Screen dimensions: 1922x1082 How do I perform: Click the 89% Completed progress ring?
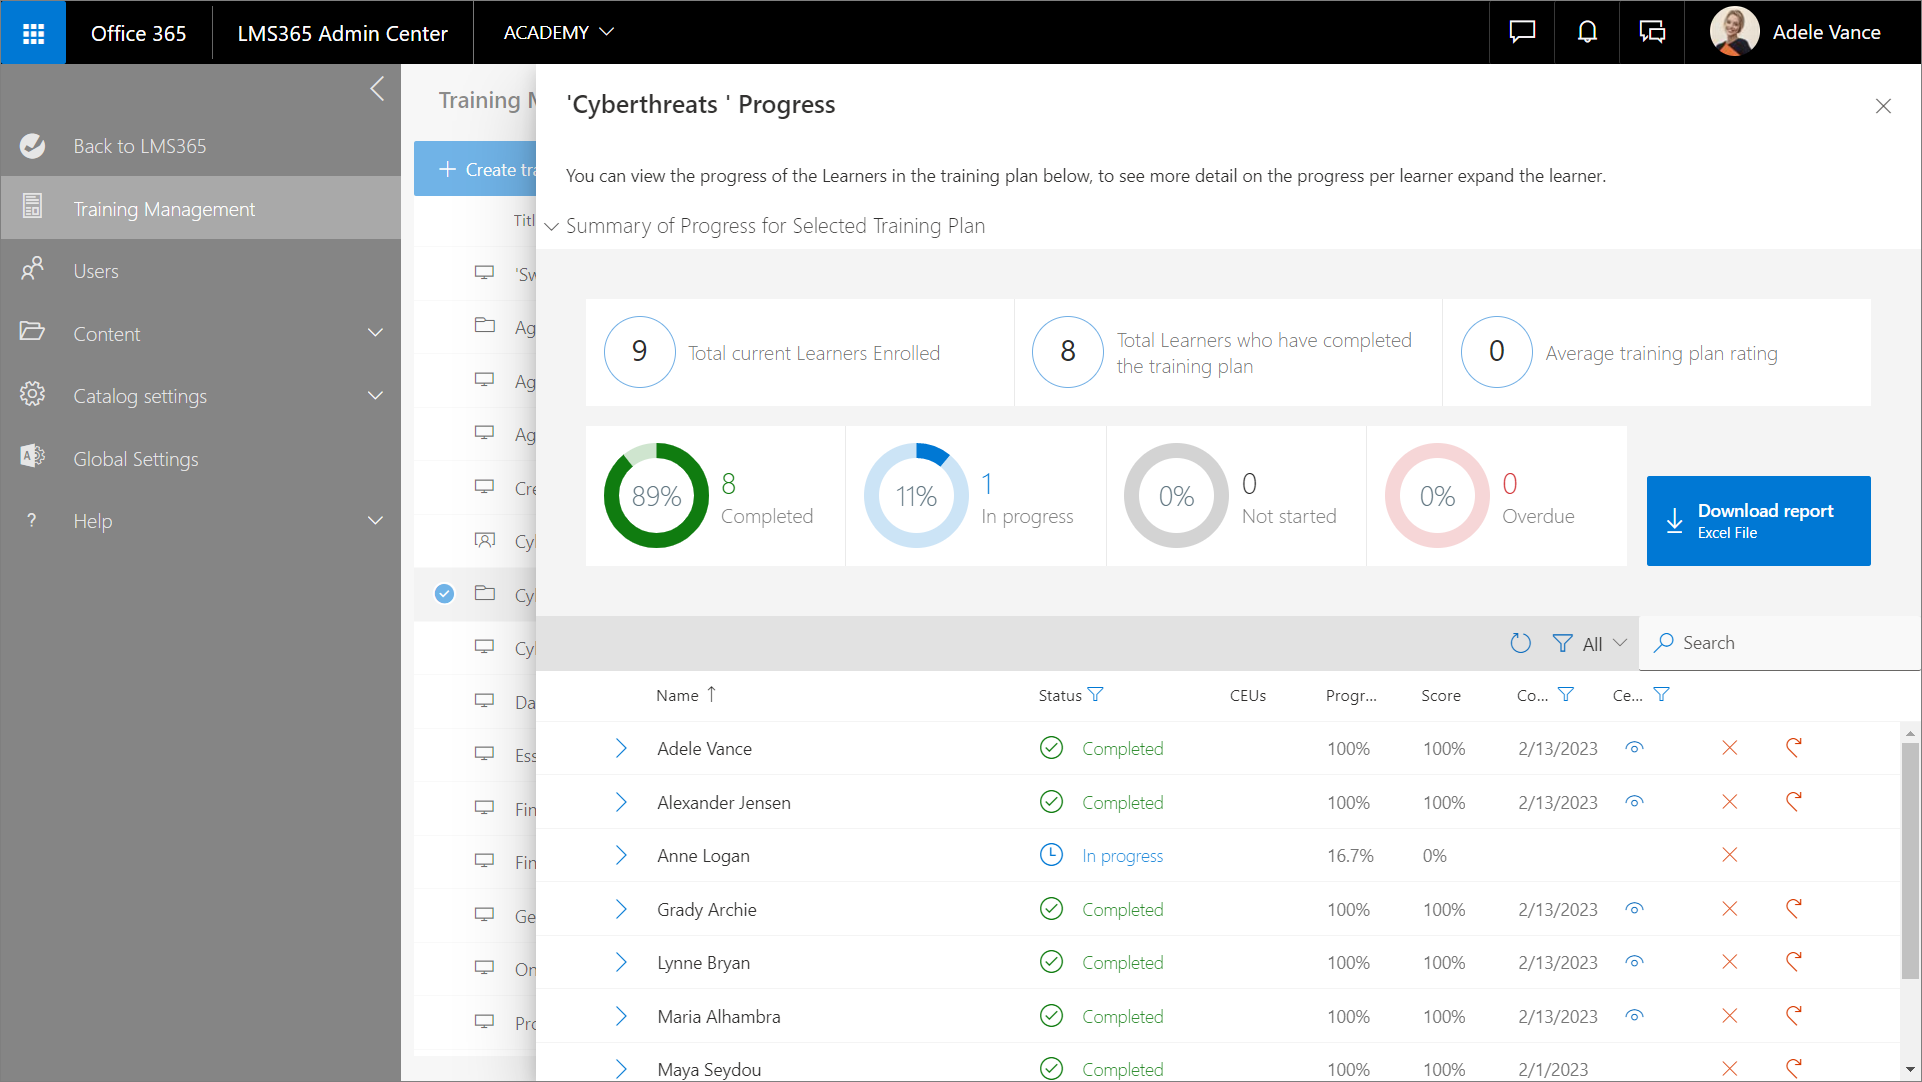[x=656, y=496]
